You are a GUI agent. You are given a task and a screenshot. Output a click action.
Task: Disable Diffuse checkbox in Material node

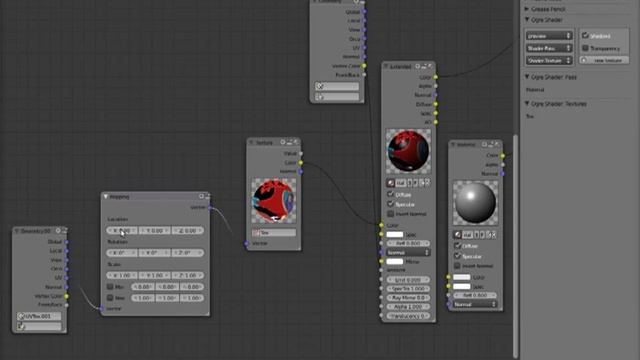pyautogui.click(x=458, y=246)
